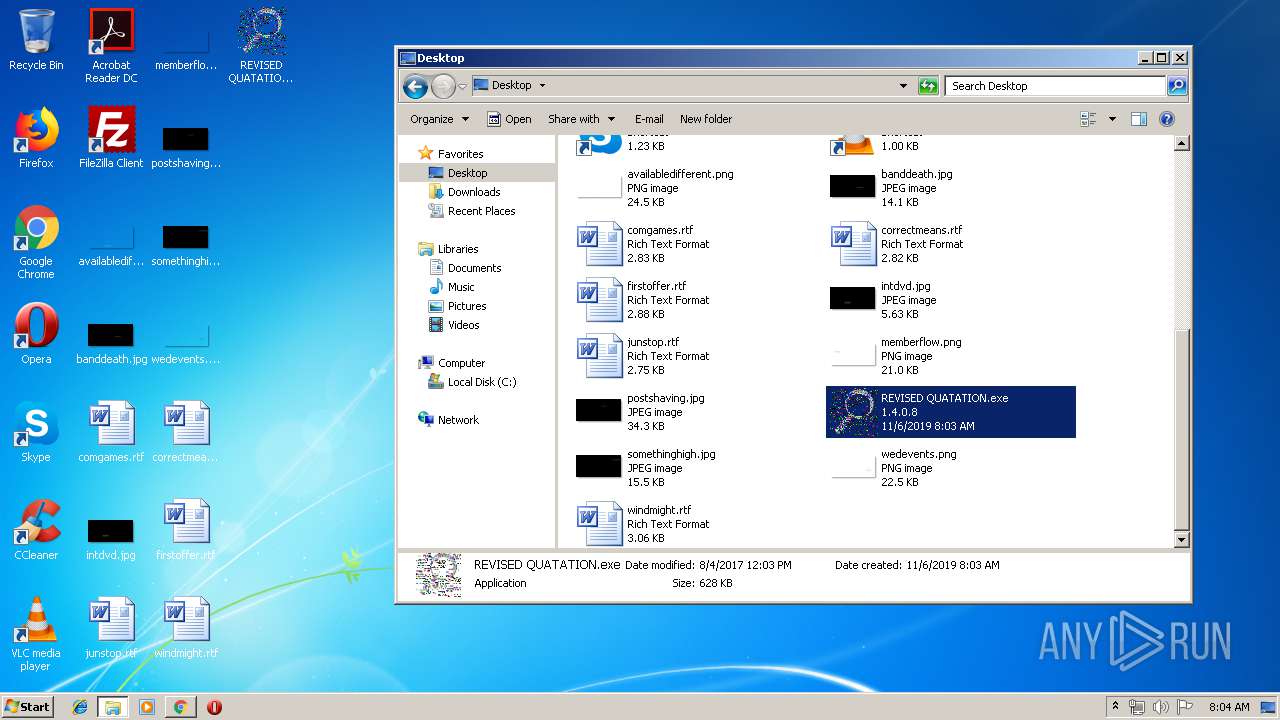1280x720 pixels.
Task: Select comgames.rtf desktop file icon
Action: point(111,432)
